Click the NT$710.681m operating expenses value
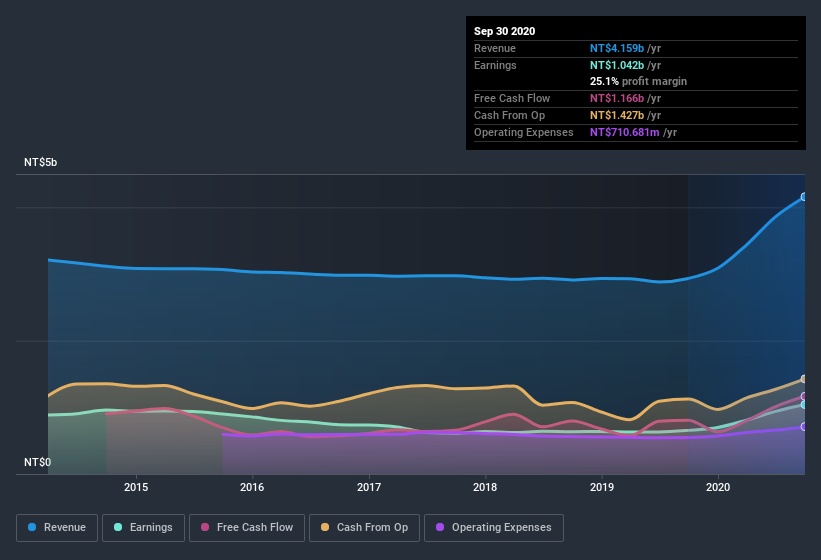Viewport: 821px width, 560px height. 625,132
